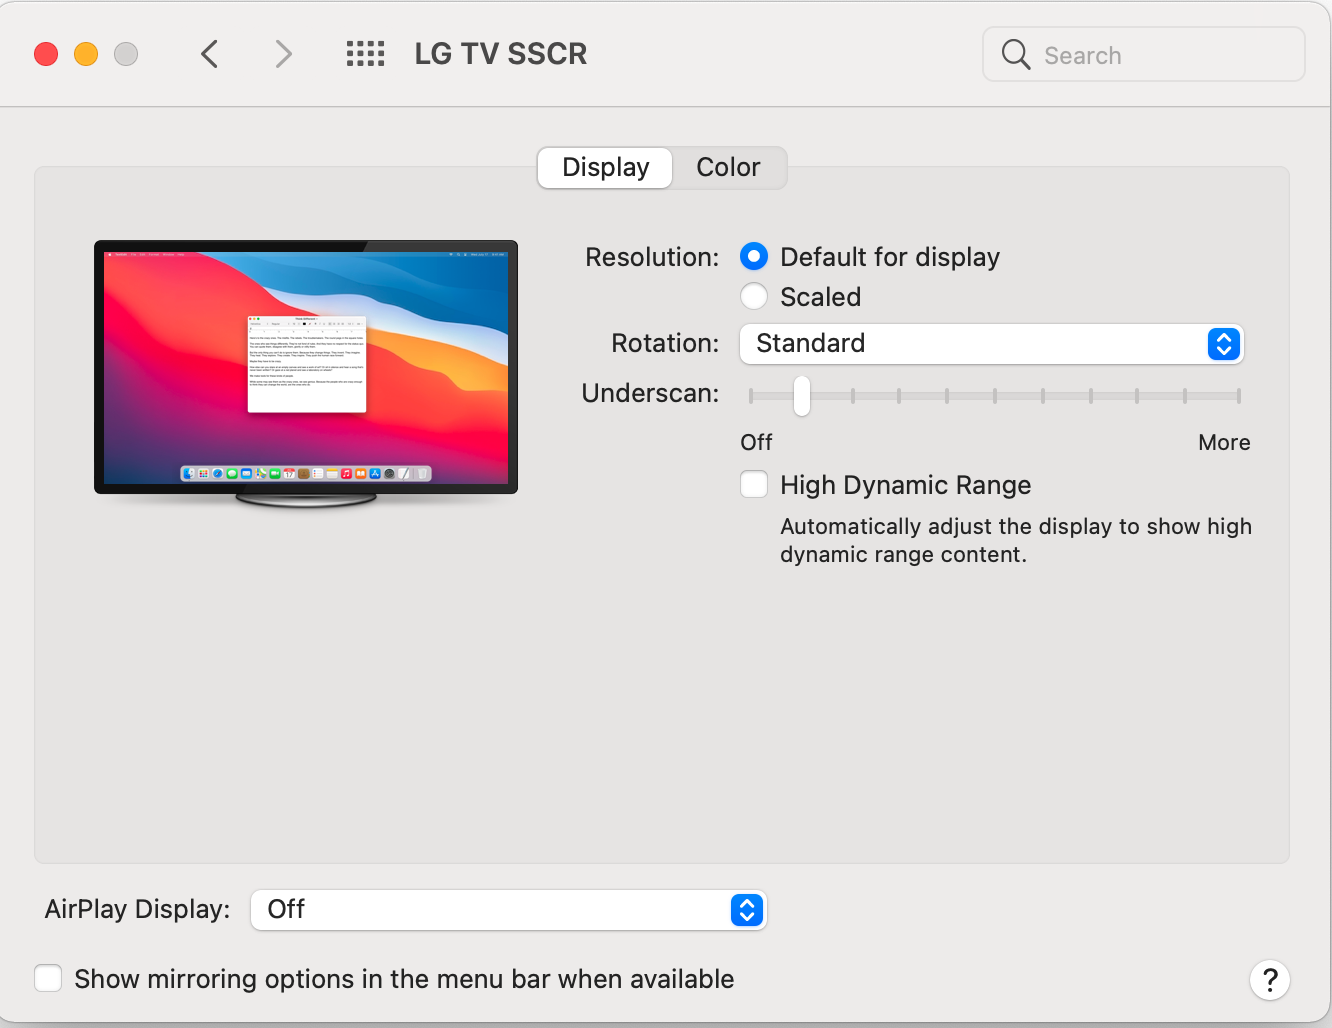Switch to the Color tab

coord(728,167)
